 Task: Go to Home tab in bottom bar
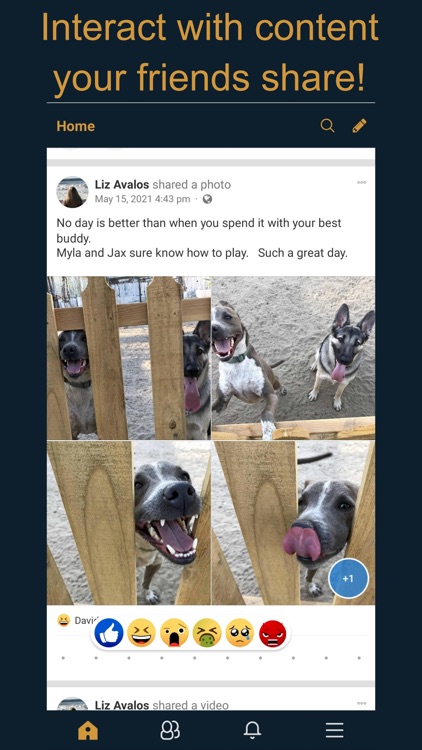tap(88, 730)
